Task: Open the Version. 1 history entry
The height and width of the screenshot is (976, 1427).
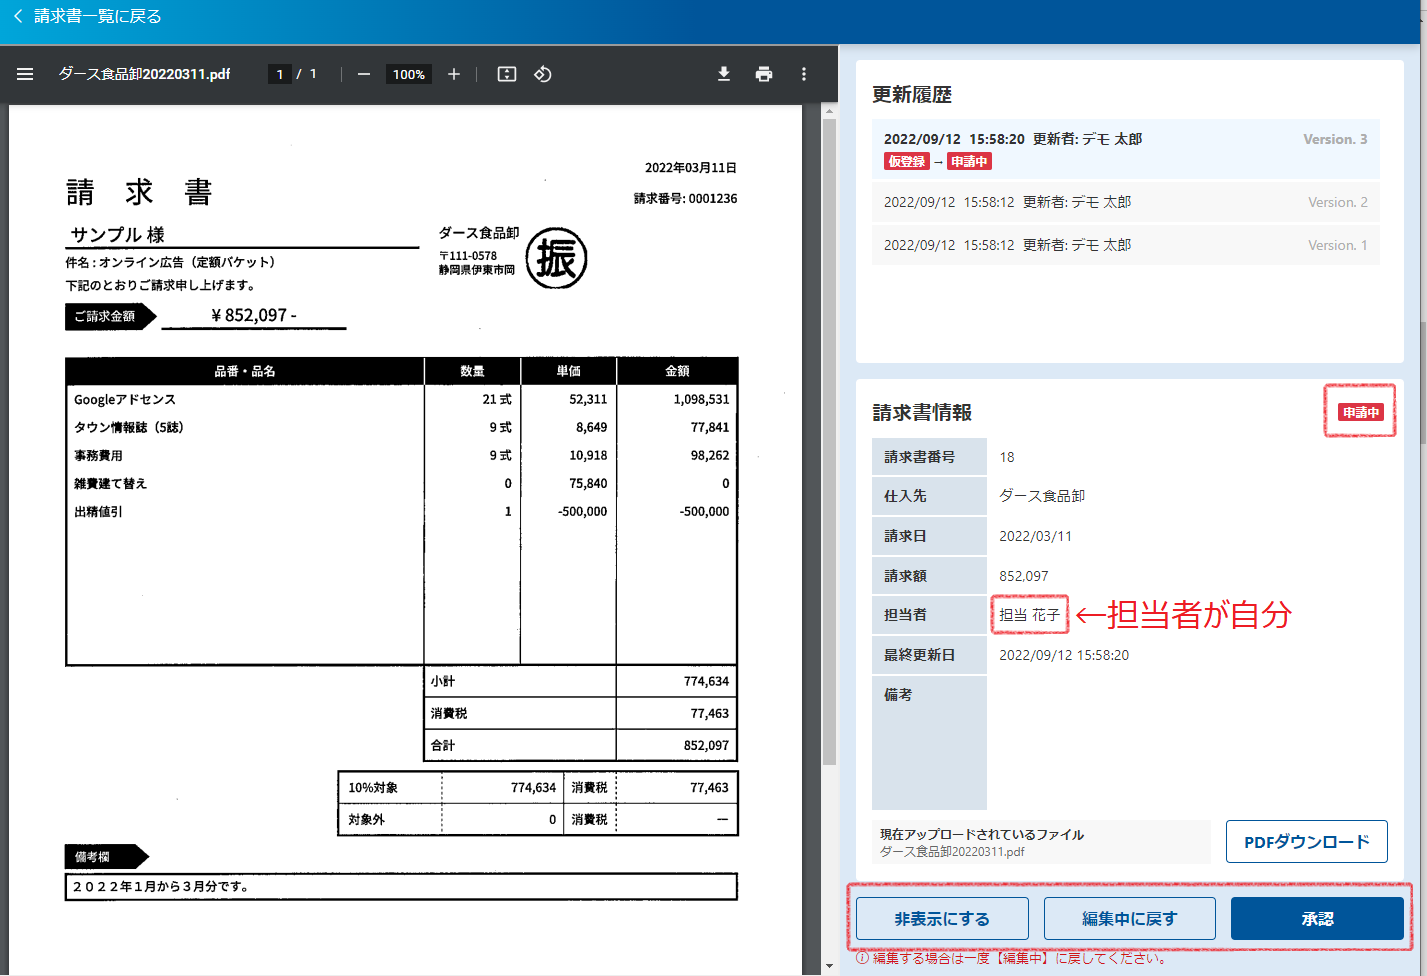Action: [1125, 245]
